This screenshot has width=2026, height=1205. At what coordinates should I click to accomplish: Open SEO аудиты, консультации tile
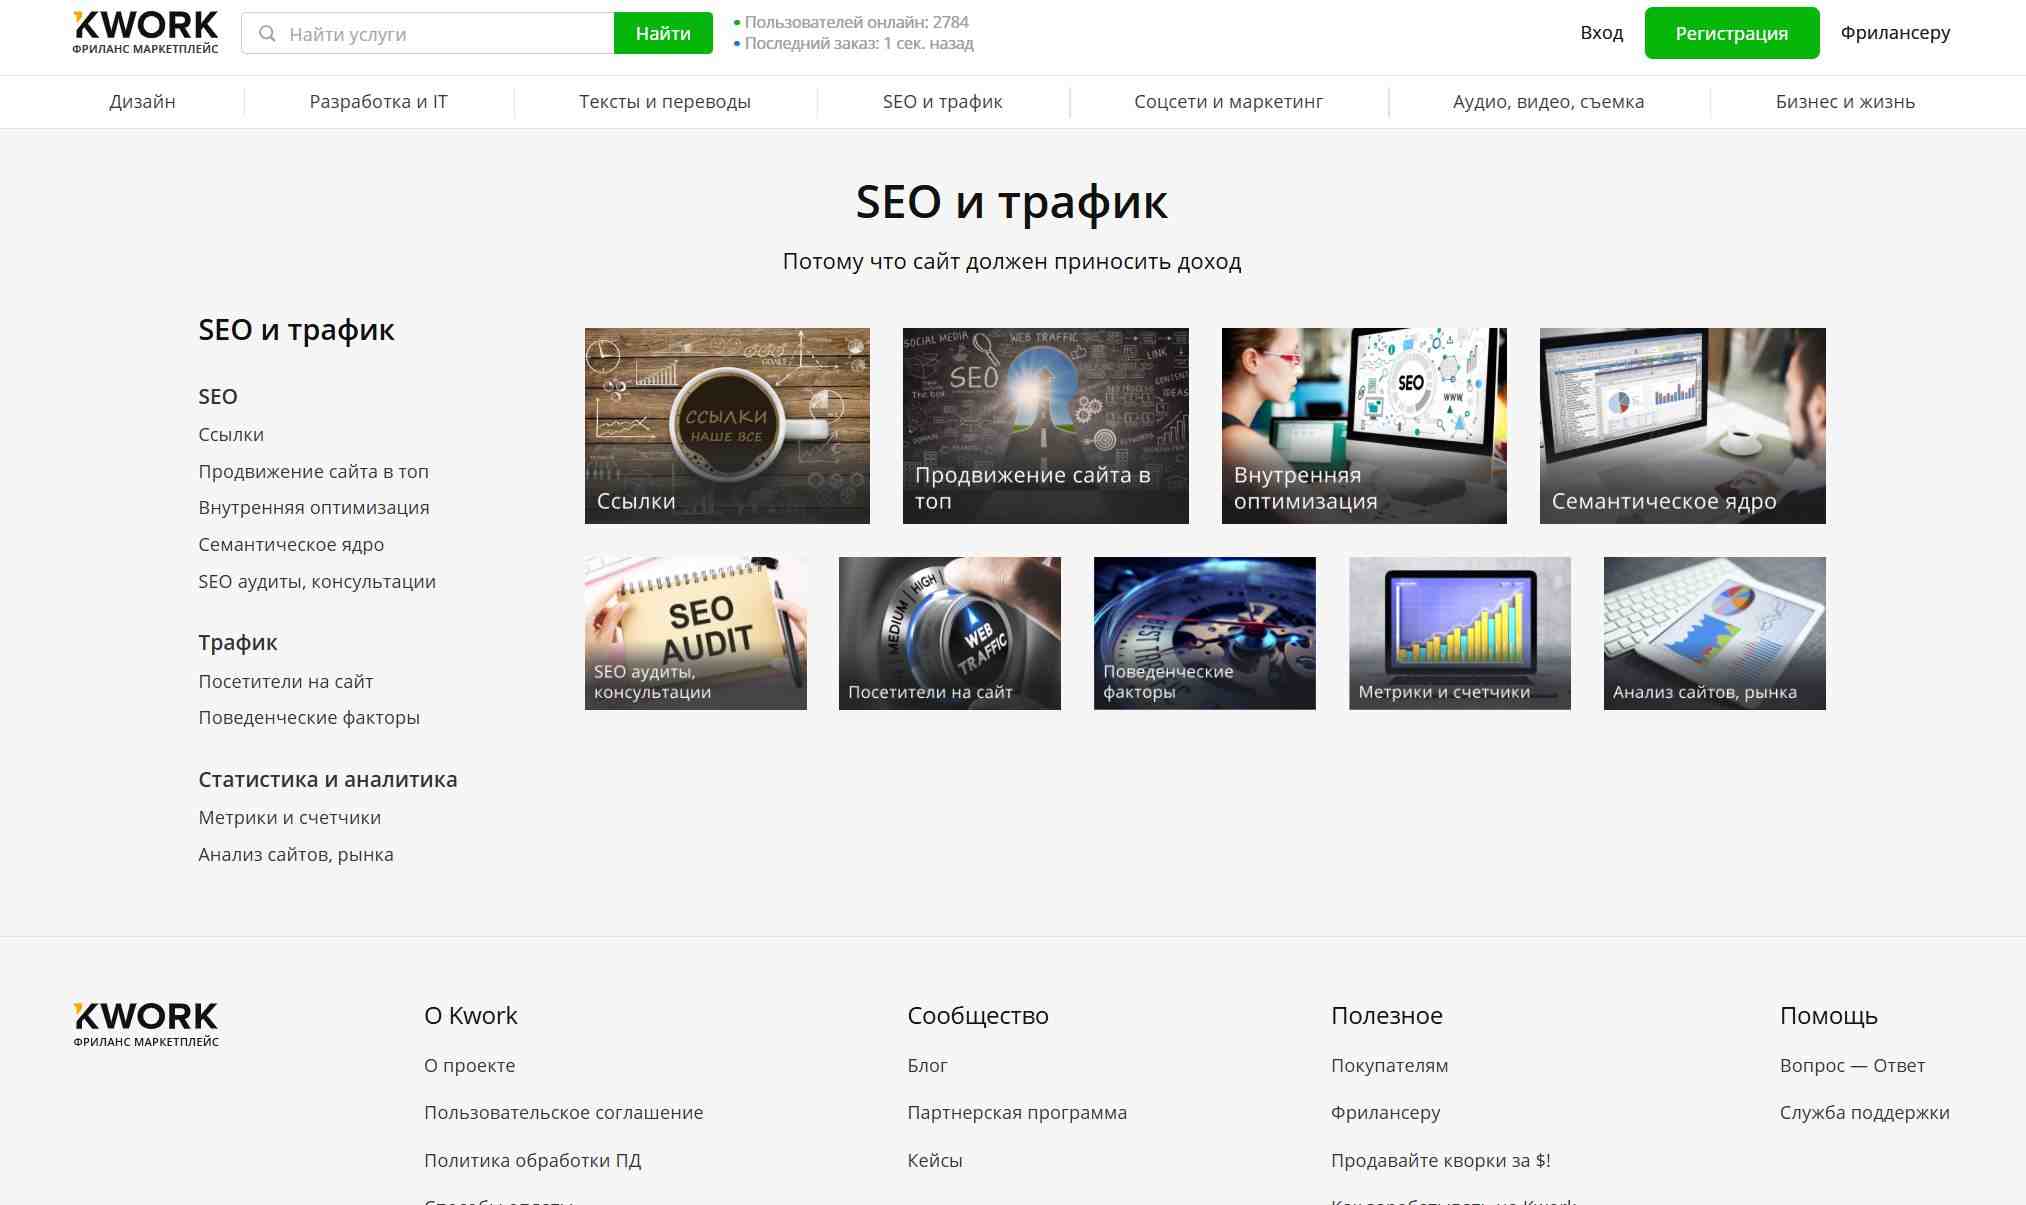pyautogui.click(x=695, y=633)
